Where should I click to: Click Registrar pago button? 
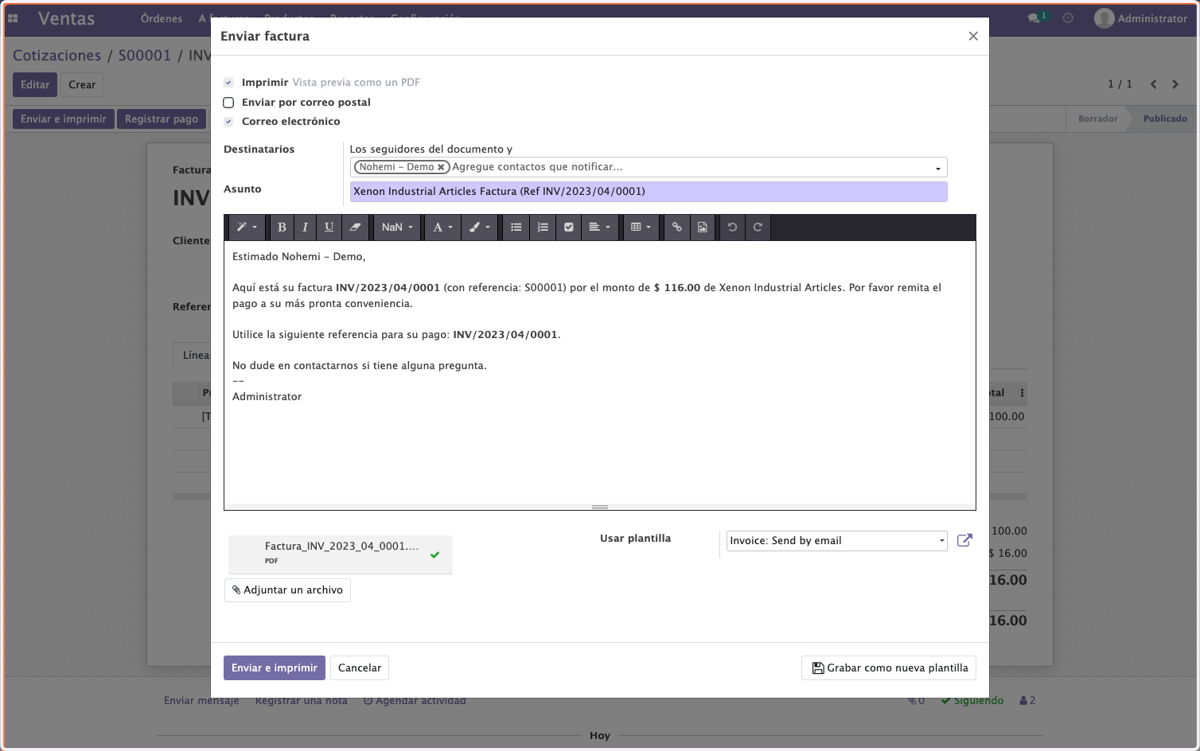click(x=161, y=119)
